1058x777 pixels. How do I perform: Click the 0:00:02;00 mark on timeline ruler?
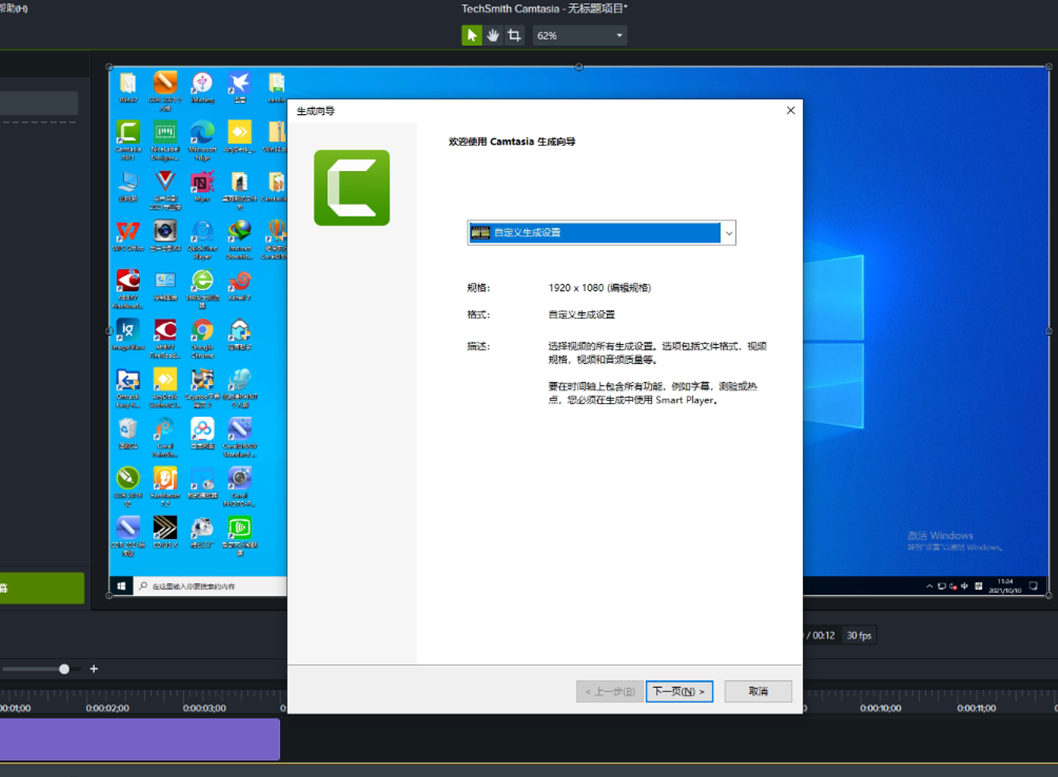pyautogui.click(x=107, y=708)
